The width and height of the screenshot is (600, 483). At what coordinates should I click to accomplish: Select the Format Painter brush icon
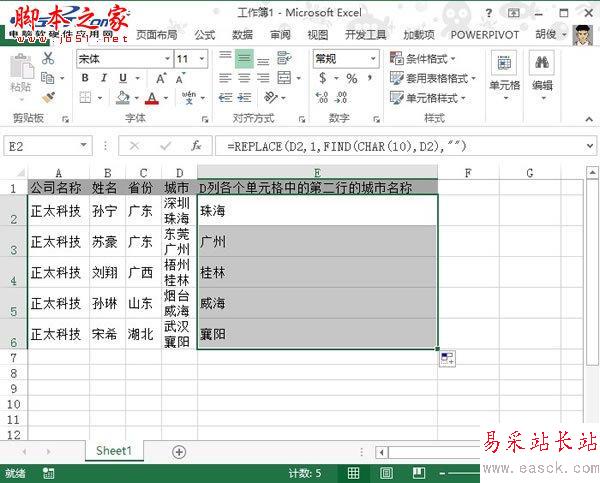coord(48,98)
